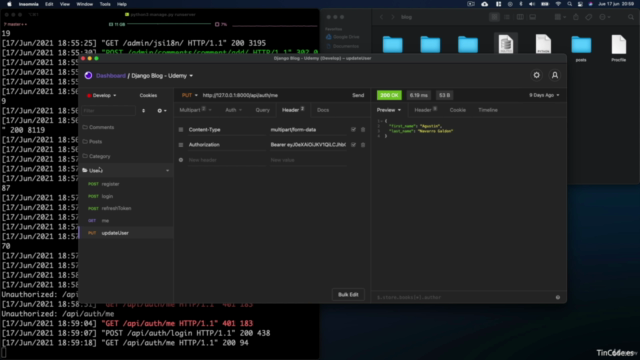The image size is (640, 360).
Task: Select the POST register request
Action: pyautogui.click(x=126, y=184)
